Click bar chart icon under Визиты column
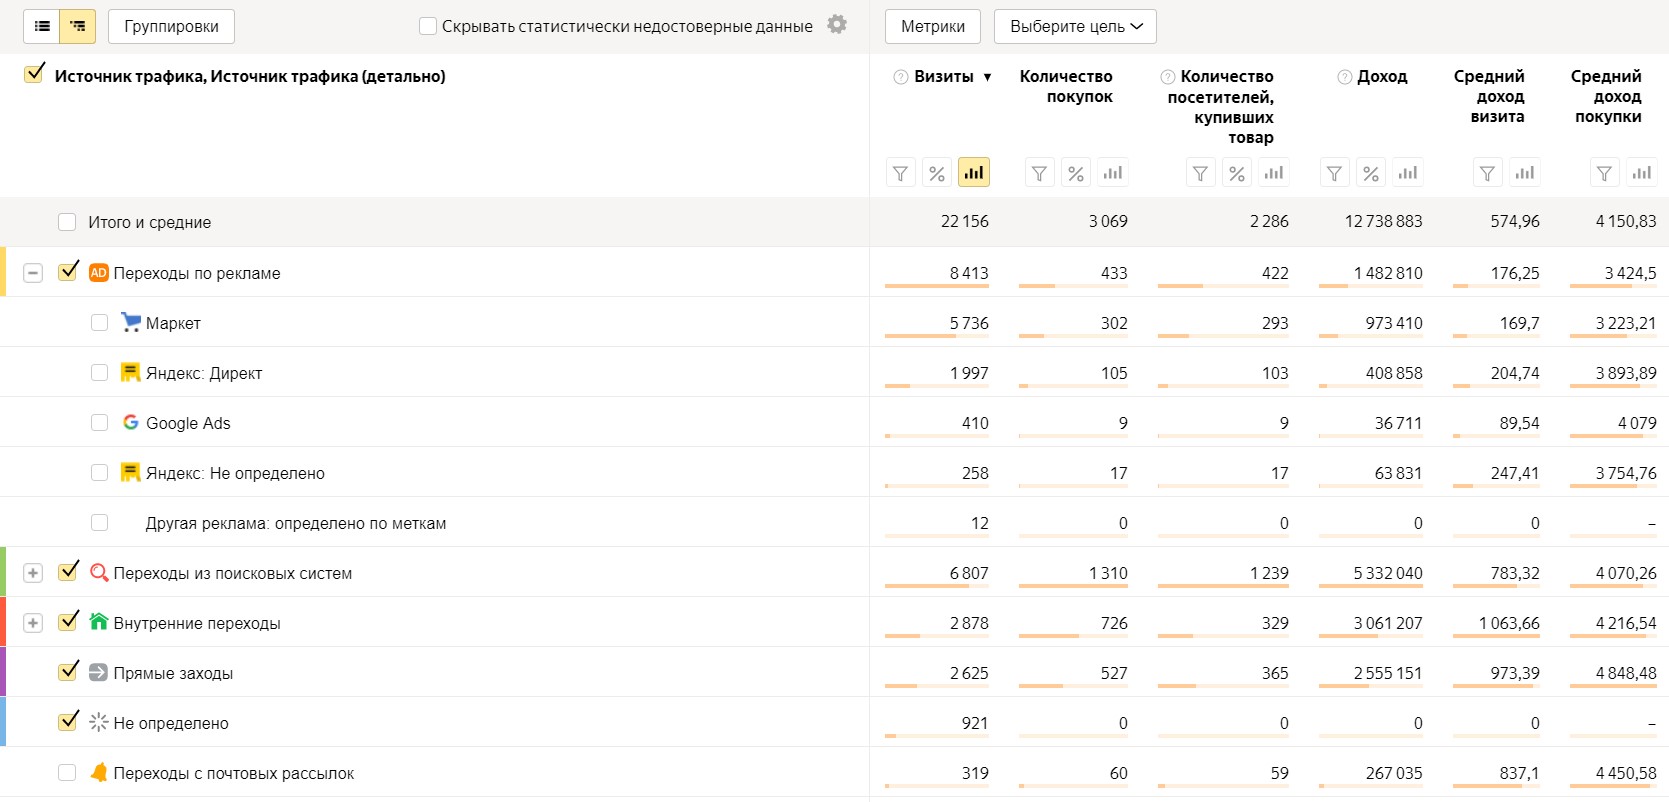 click(973, 173)
